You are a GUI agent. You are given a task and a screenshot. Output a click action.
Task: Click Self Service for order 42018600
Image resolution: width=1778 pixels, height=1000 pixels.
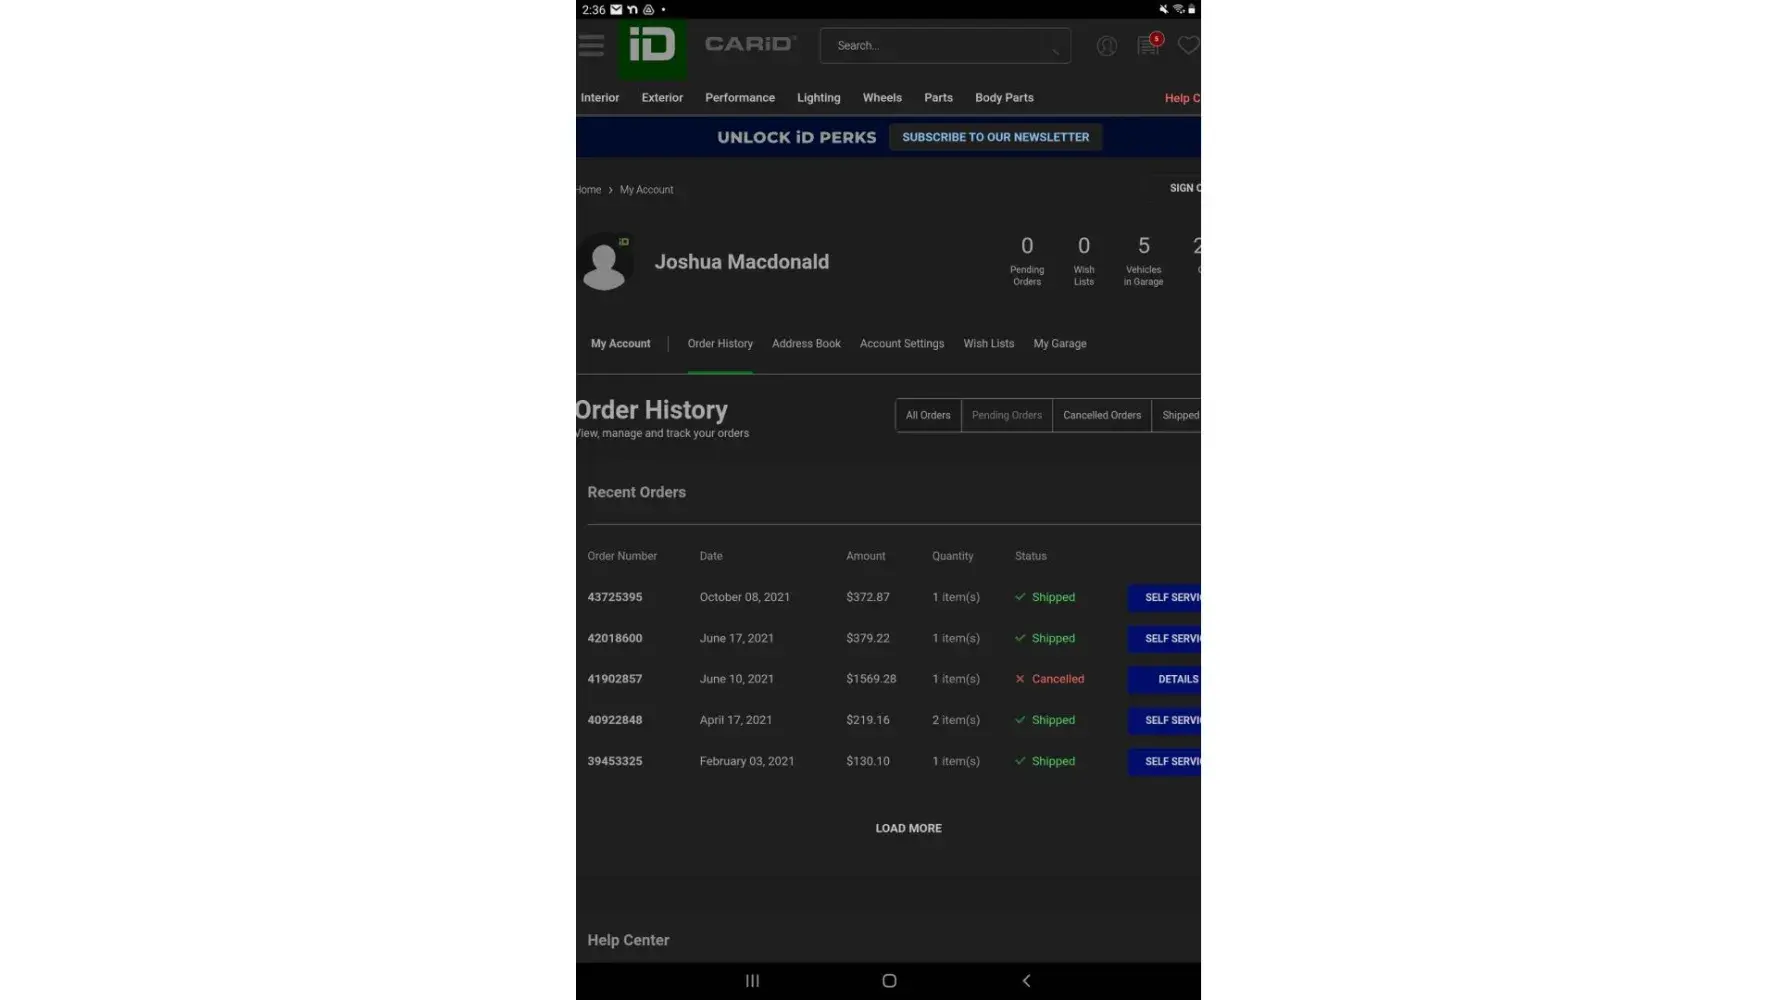[x=1165, y=638]
